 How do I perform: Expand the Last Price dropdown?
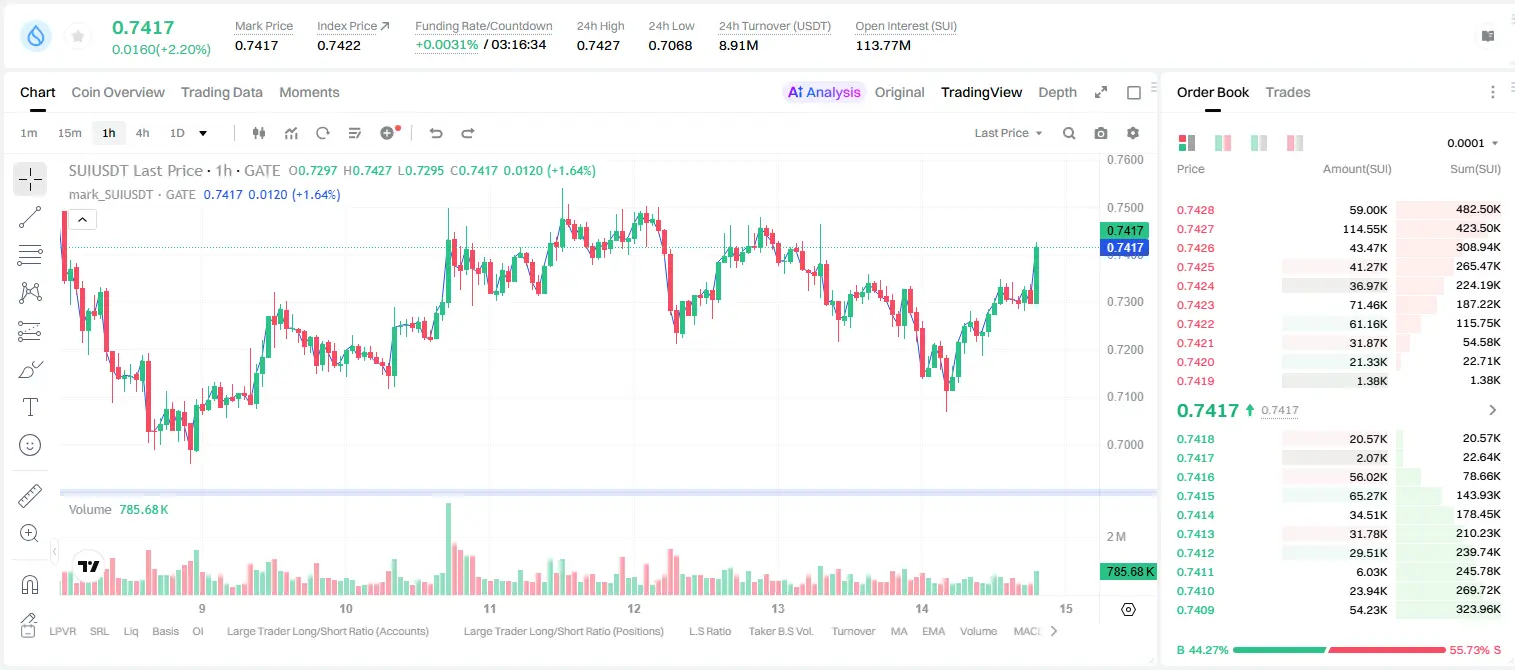[1008, 133]
